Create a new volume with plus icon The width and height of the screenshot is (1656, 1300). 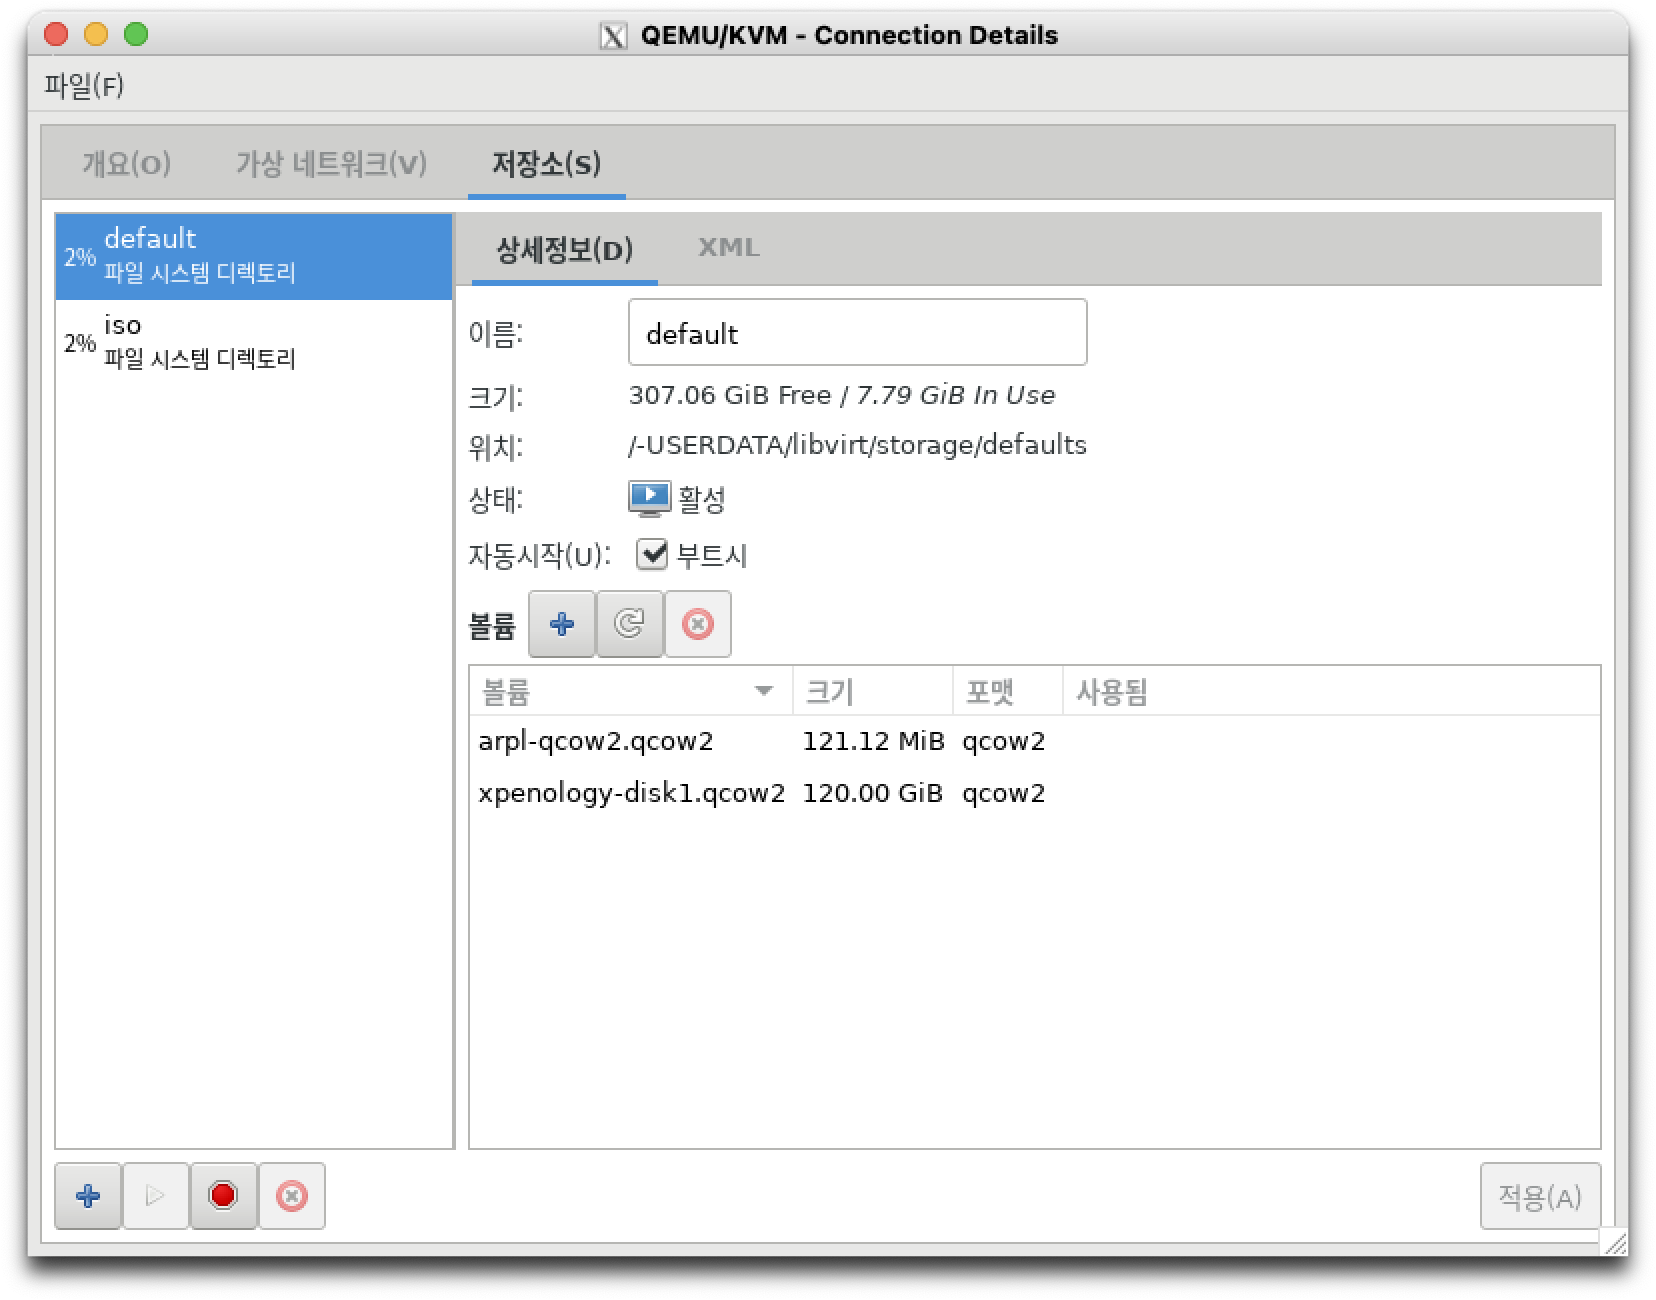click(562, 624)
